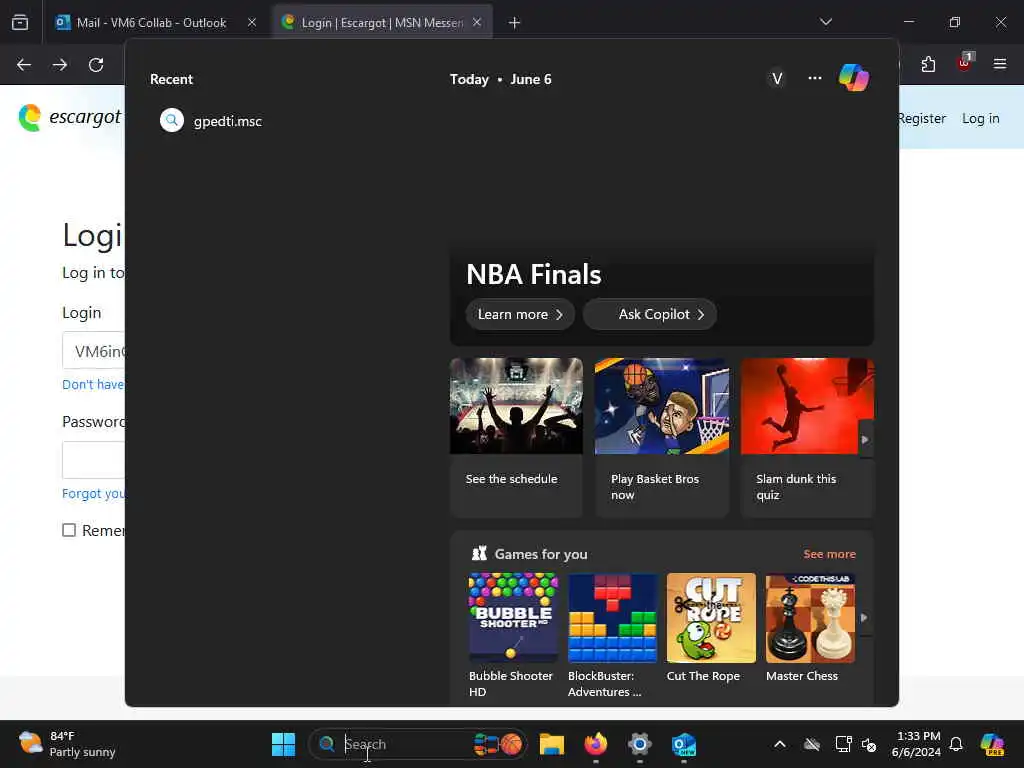Open Firefox View icon in tab bar
Screen dimensions: 1024x768
pos(20,22)
